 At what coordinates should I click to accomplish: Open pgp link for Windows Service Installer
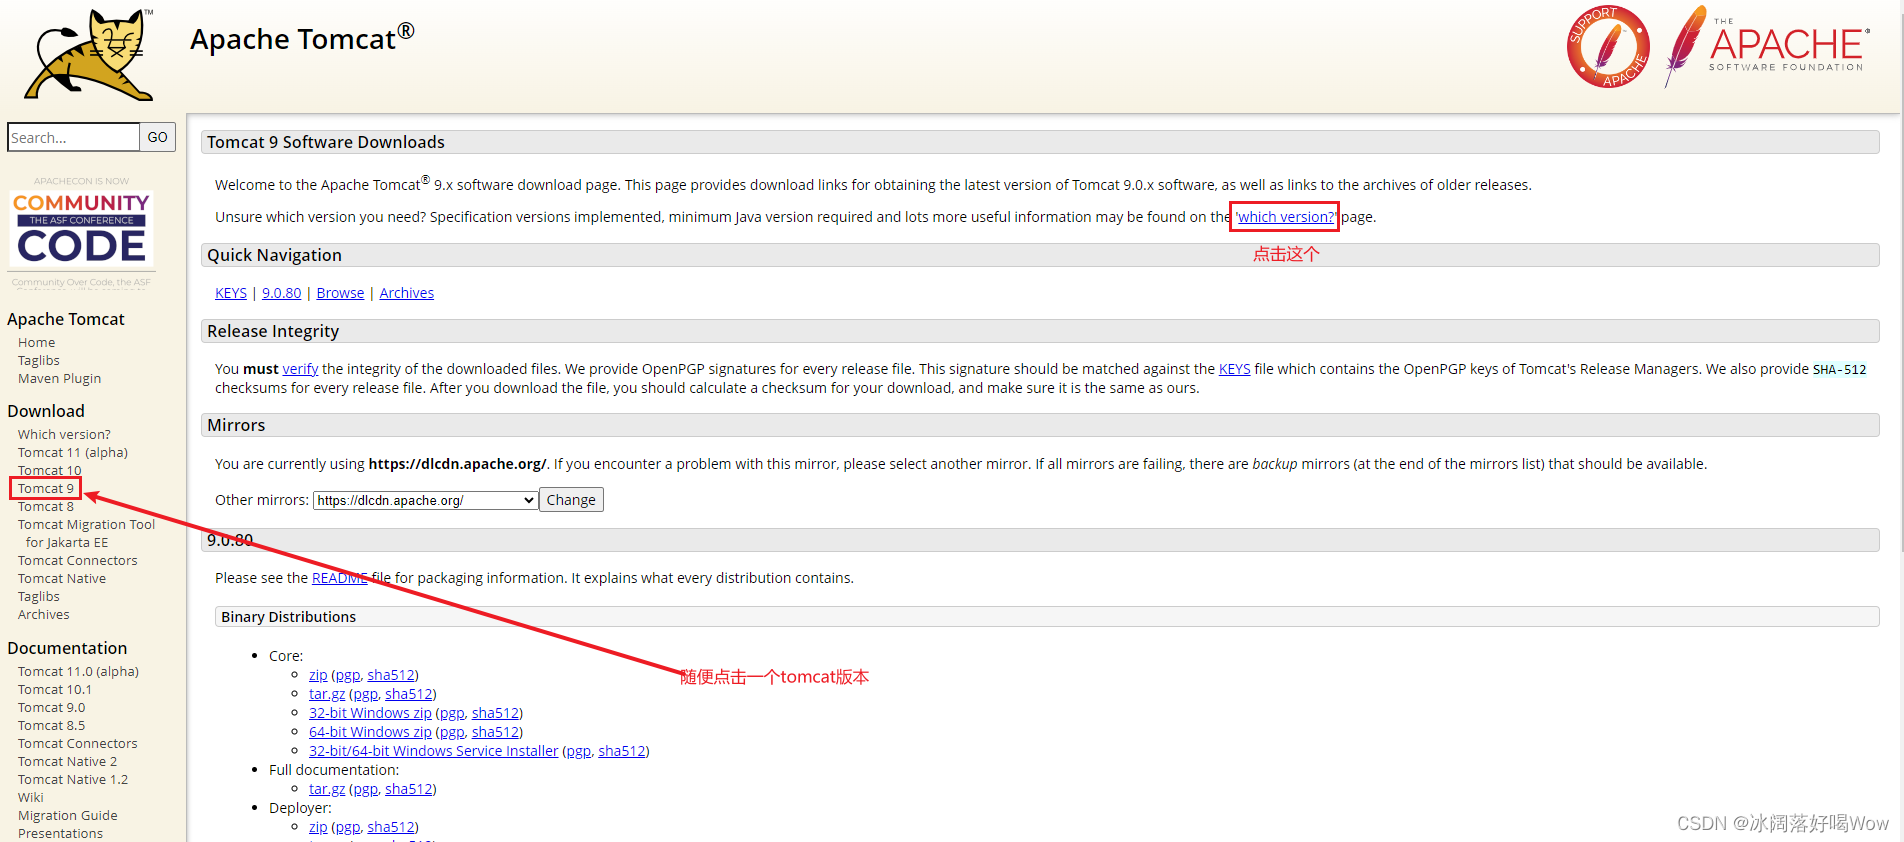[579, 751]
